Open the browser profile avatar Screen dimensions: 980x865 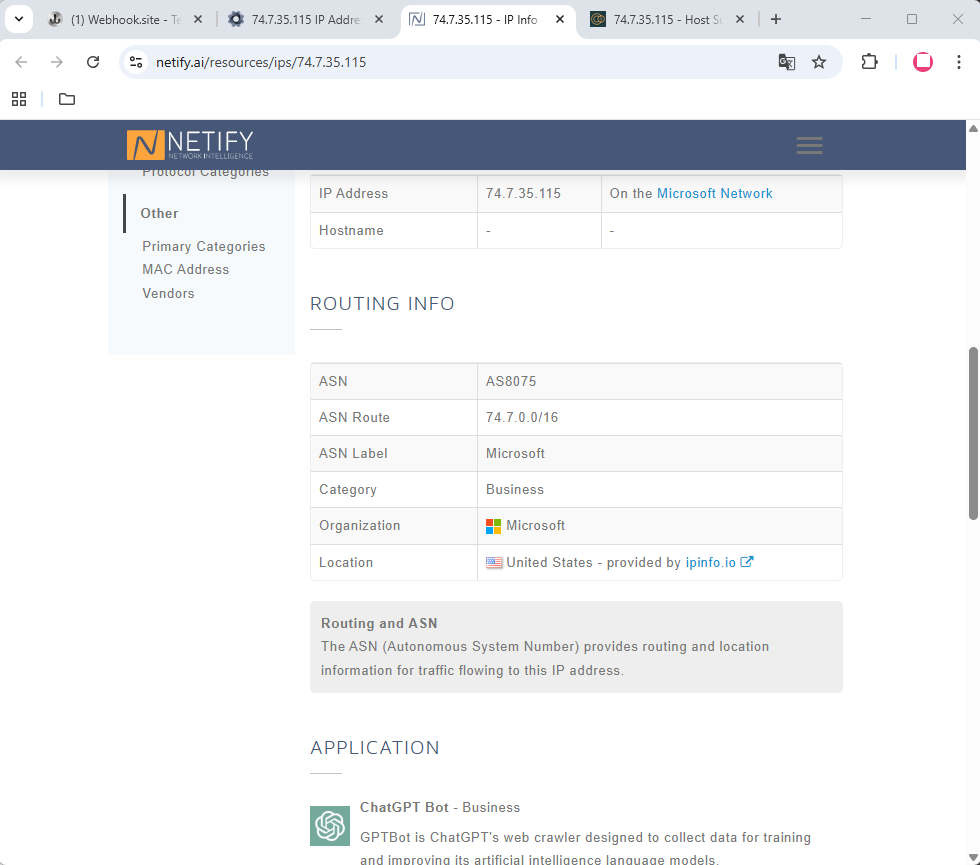pos(923,62)
